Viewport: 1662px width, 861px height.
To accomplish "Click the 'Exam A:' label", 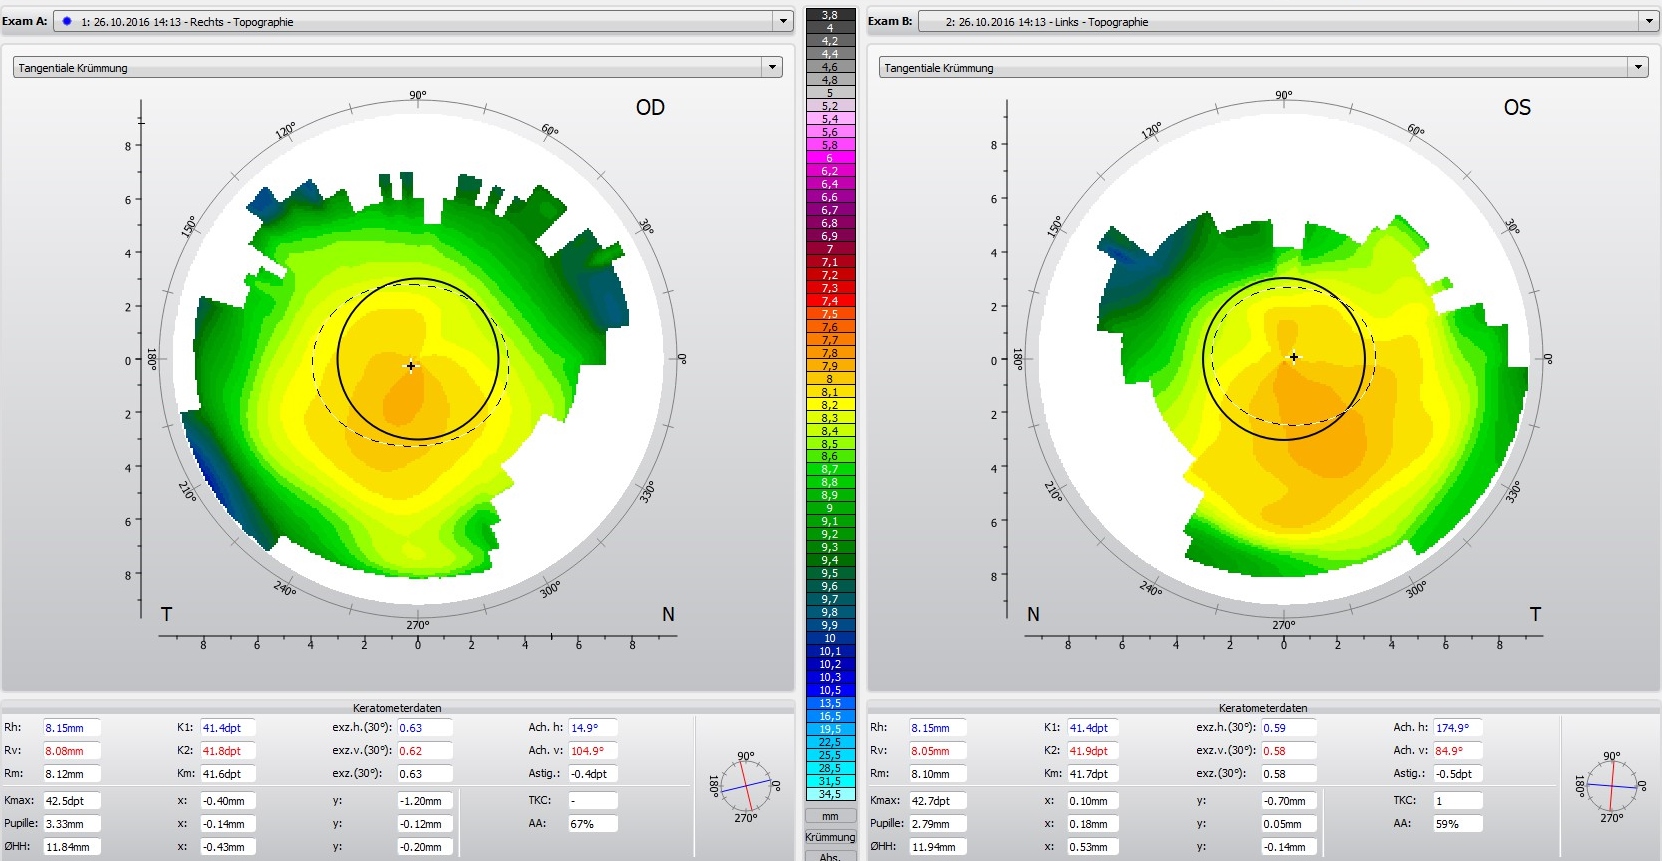I will tap(24, 21).
